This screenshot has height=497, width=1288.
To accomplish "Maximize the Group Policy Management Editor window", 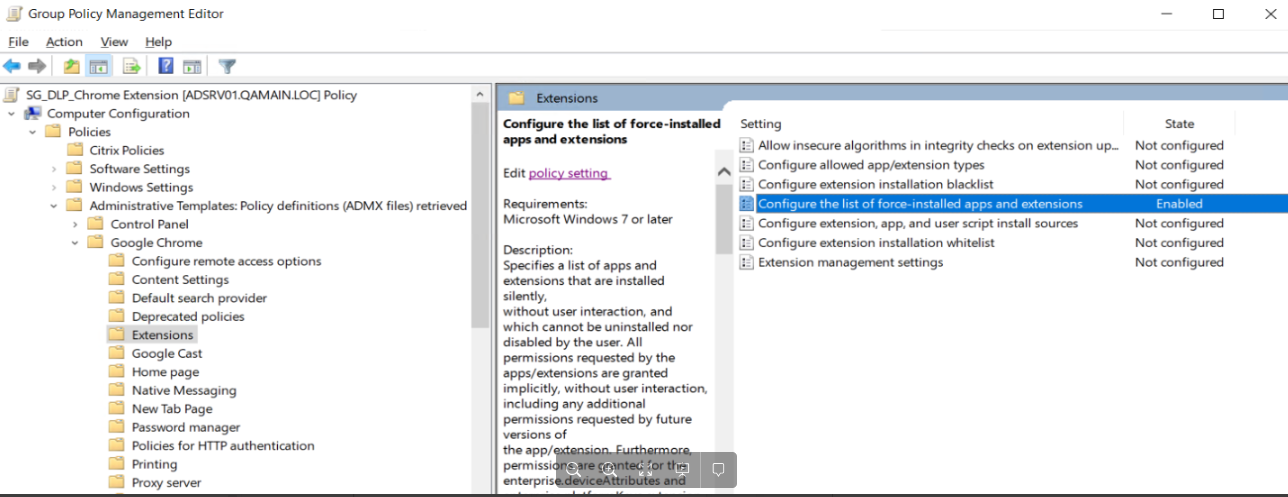I will click(1218, 14).
